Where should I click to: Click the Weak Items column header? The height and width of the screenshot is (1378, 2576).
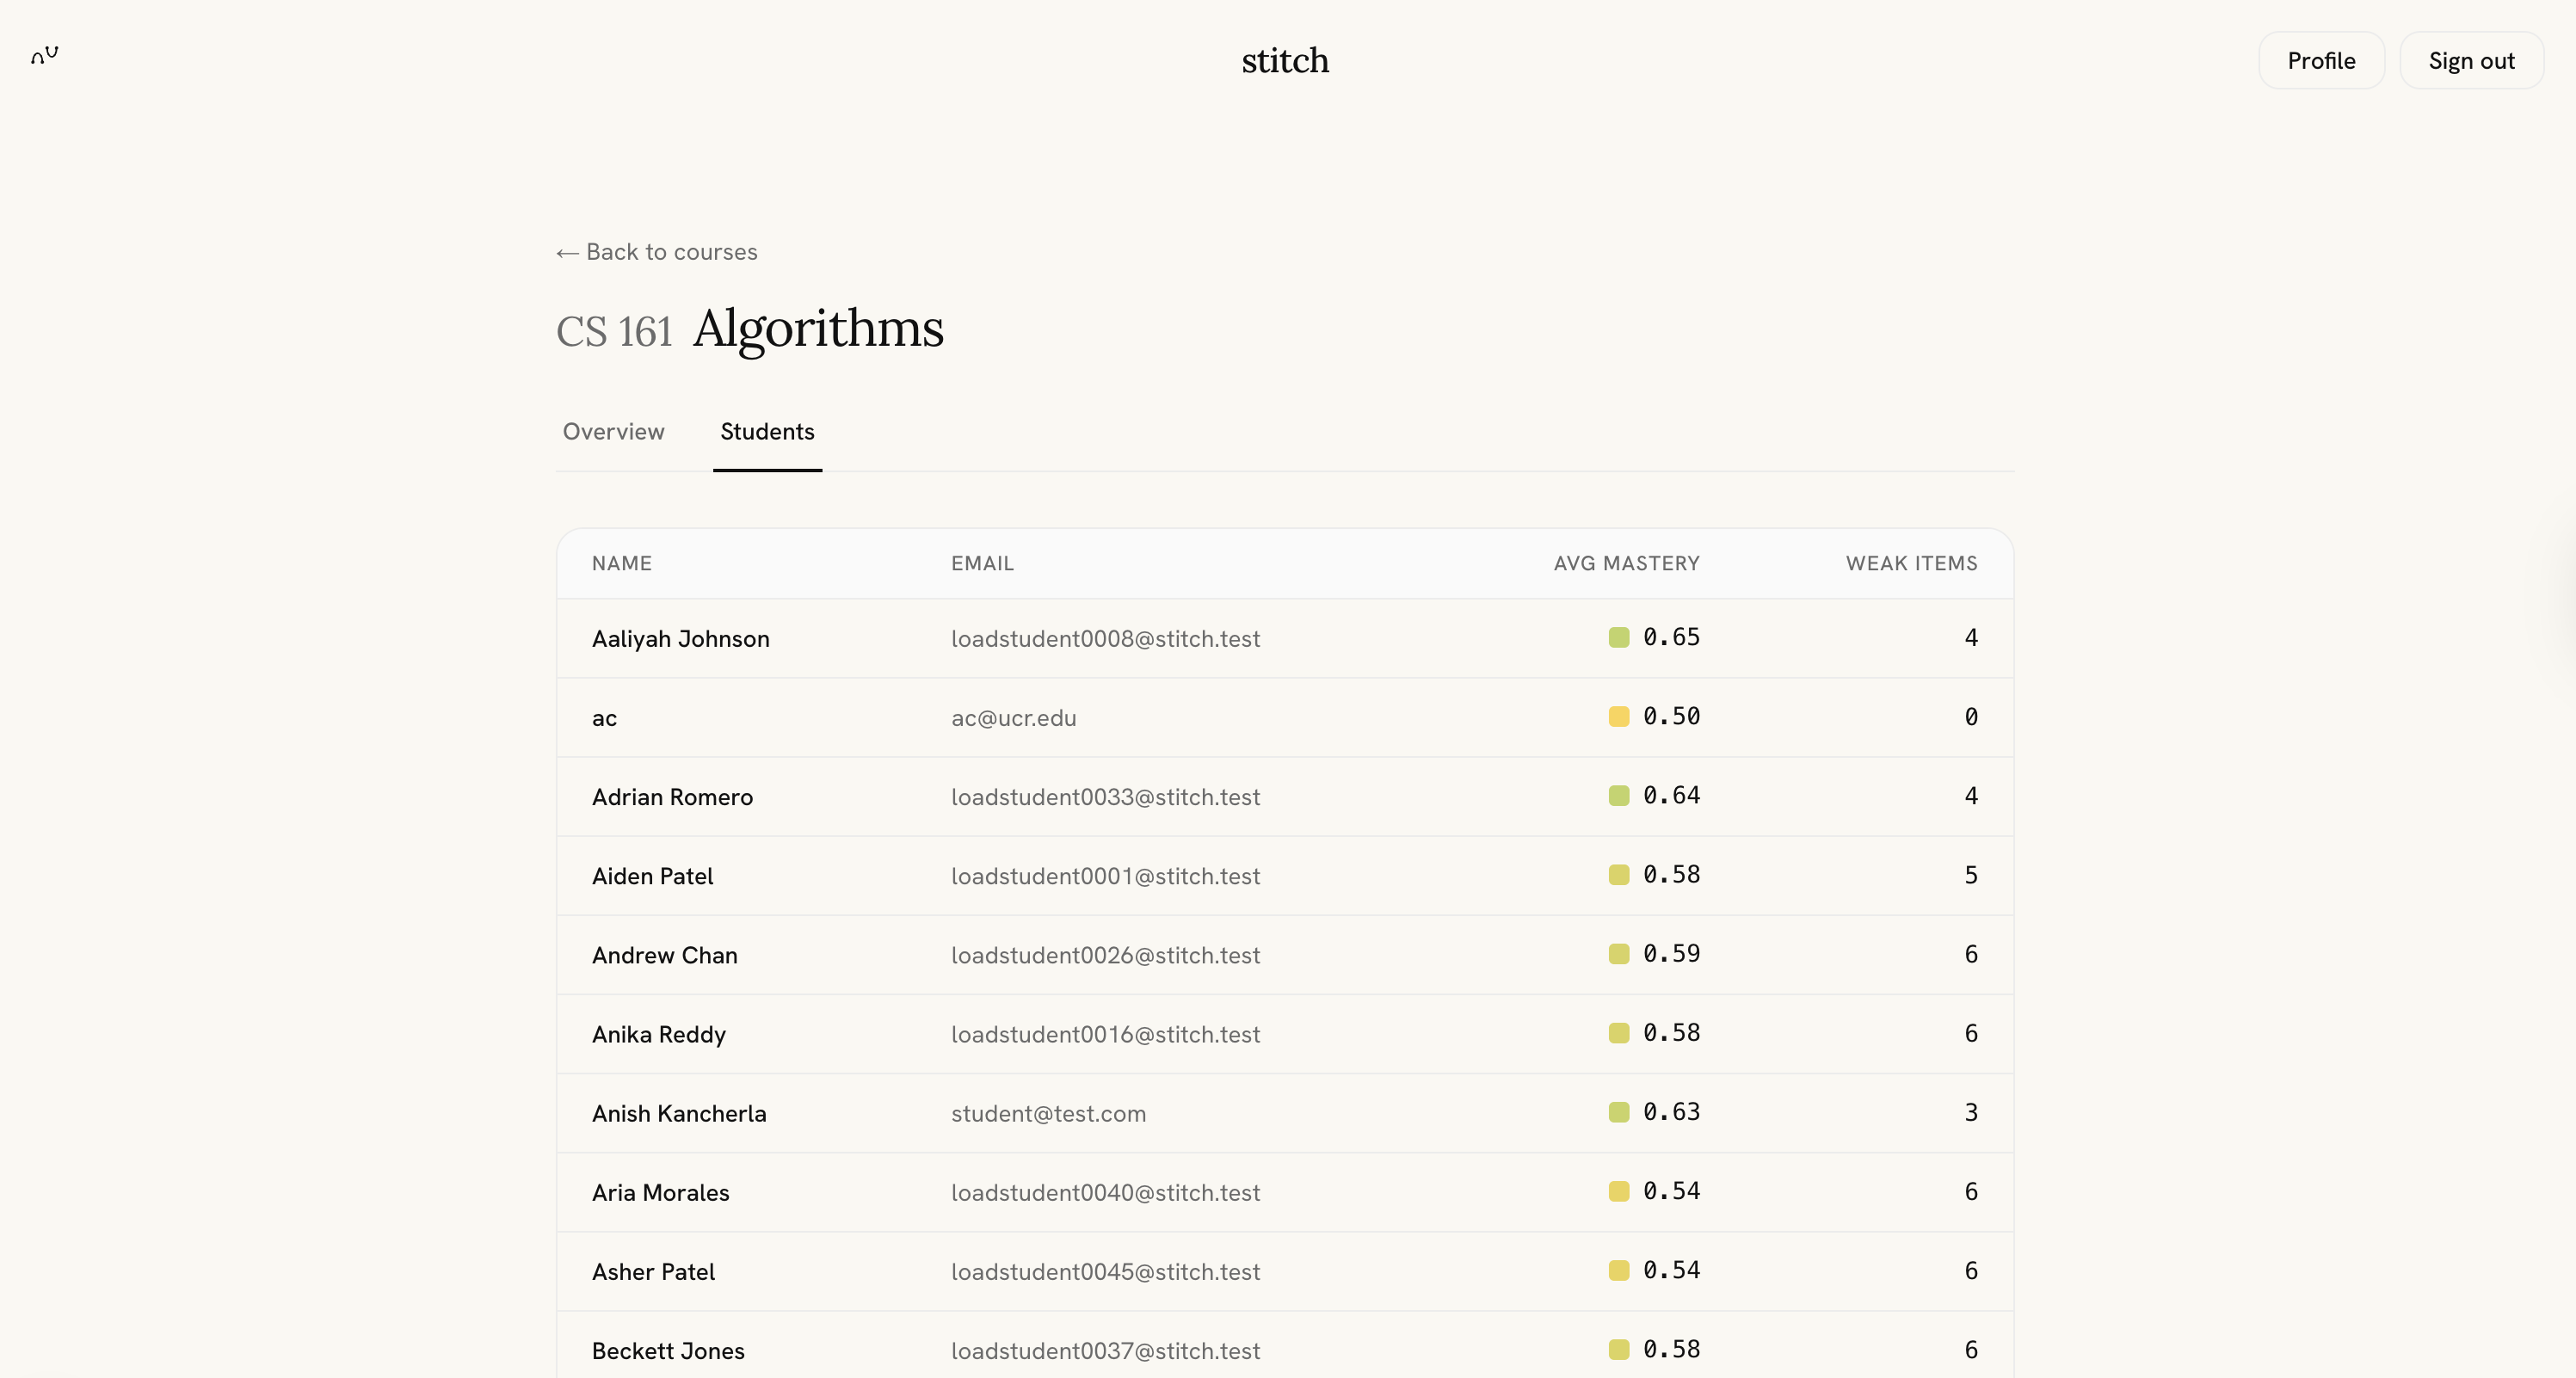1910,563
